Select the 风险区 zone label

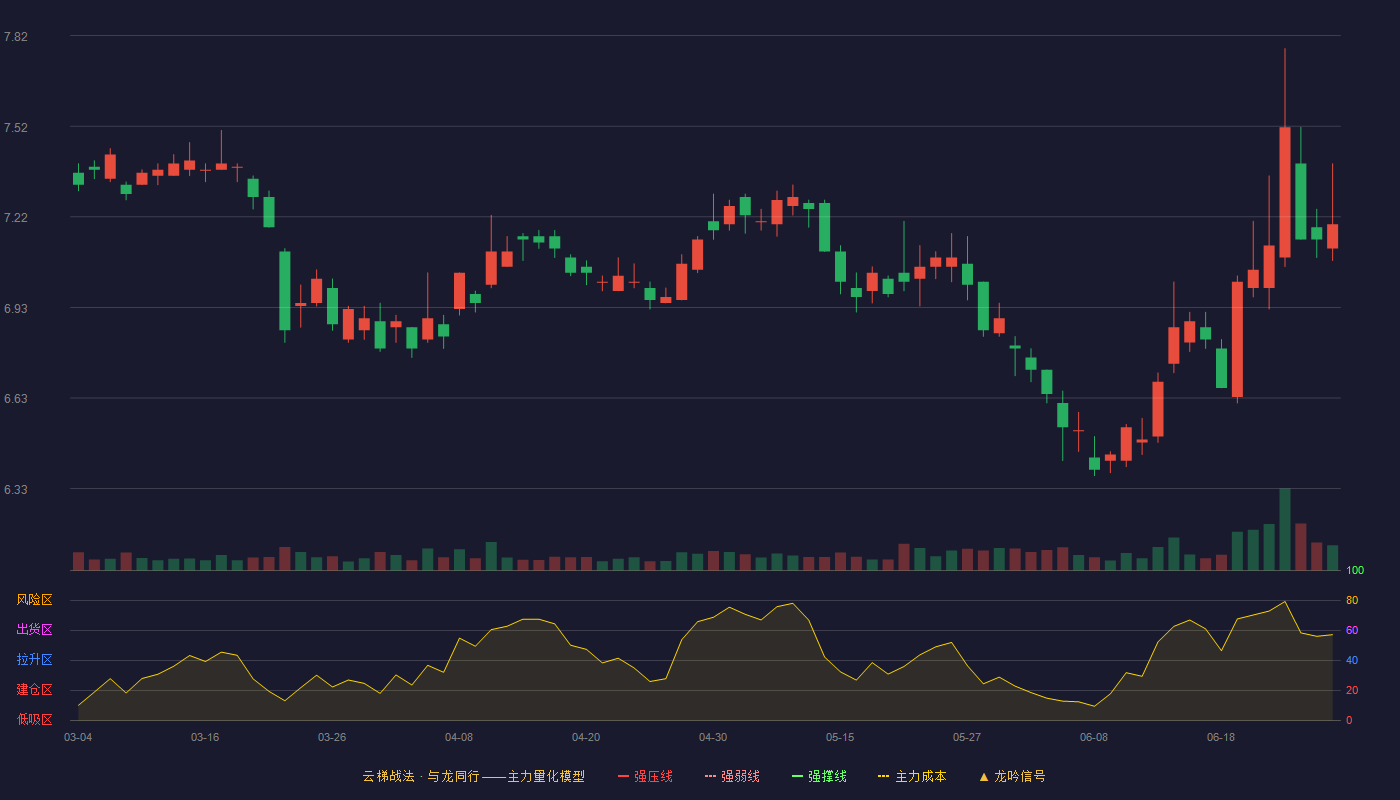(34, 600)
